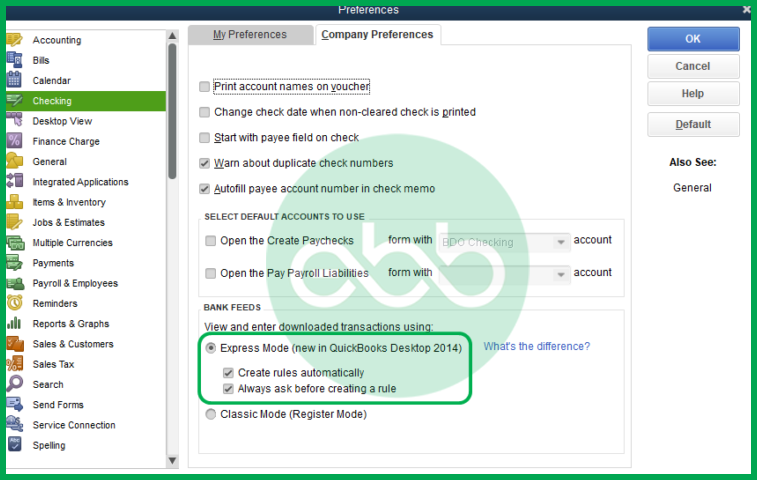
Task: Click the Sales & Customers icon
Action: tap(14, 344)
